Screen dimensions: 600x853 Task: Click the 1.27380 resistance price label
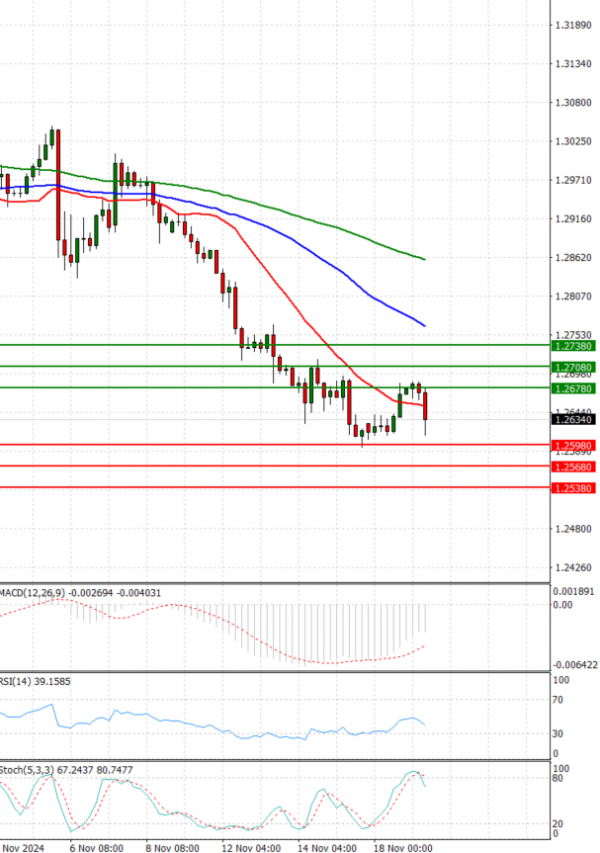coord(573,346)
